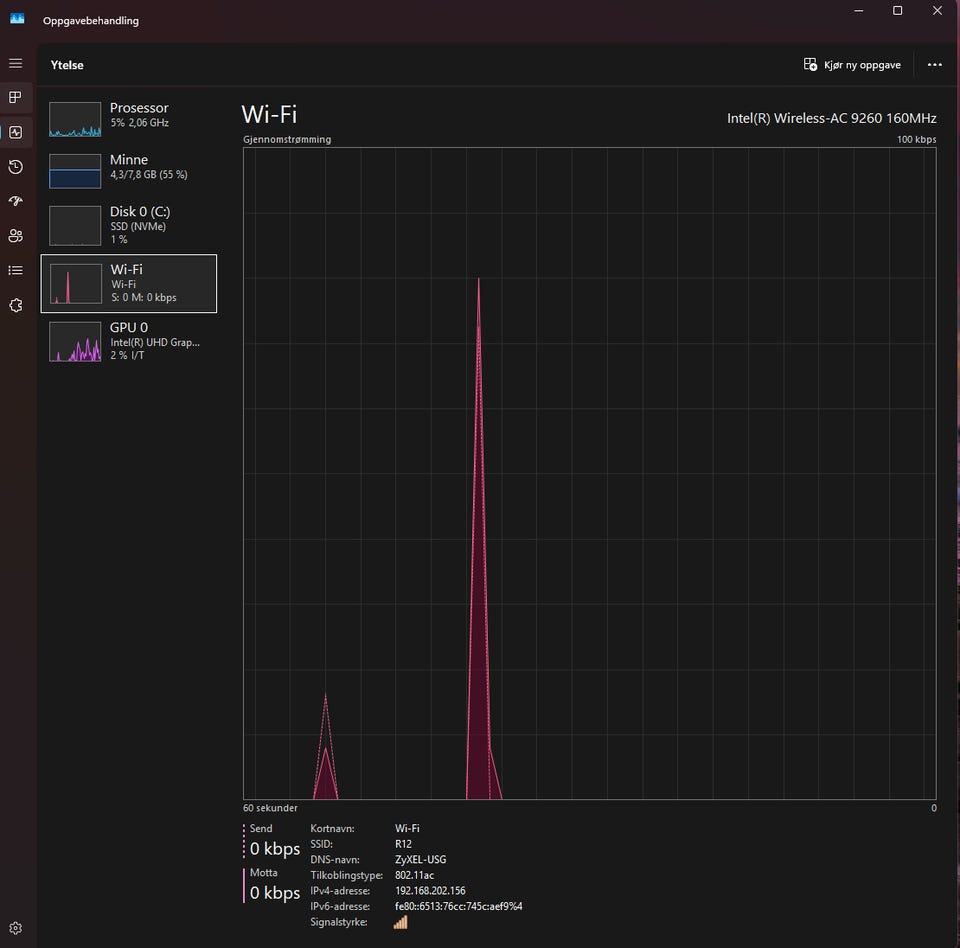Click the DNS name 'ZyXEL-USG'
Screen dimensions: 960x948
[421, 860]
